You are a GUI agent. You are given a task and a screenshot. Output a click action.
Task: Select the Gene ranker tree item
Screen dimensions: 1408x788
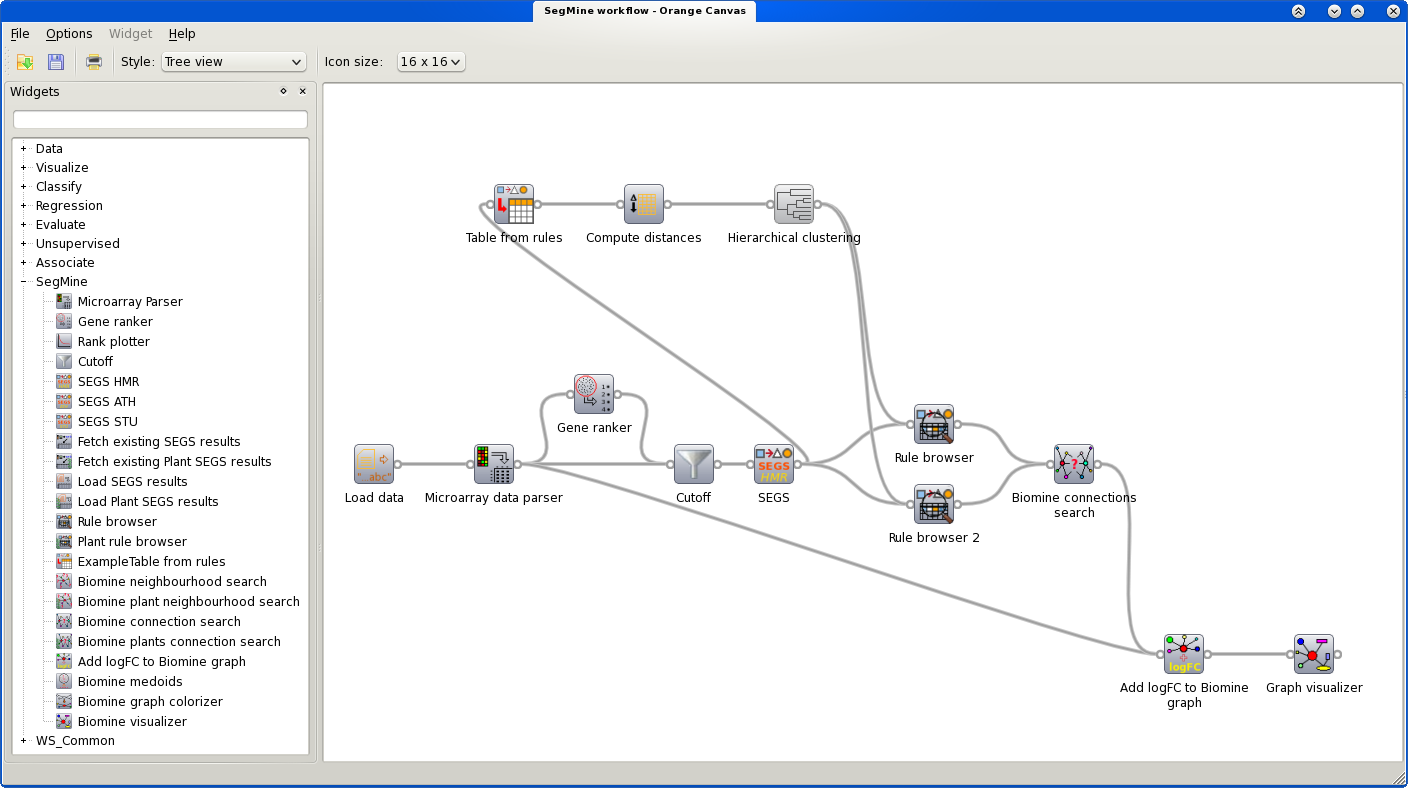coord(115,322)
